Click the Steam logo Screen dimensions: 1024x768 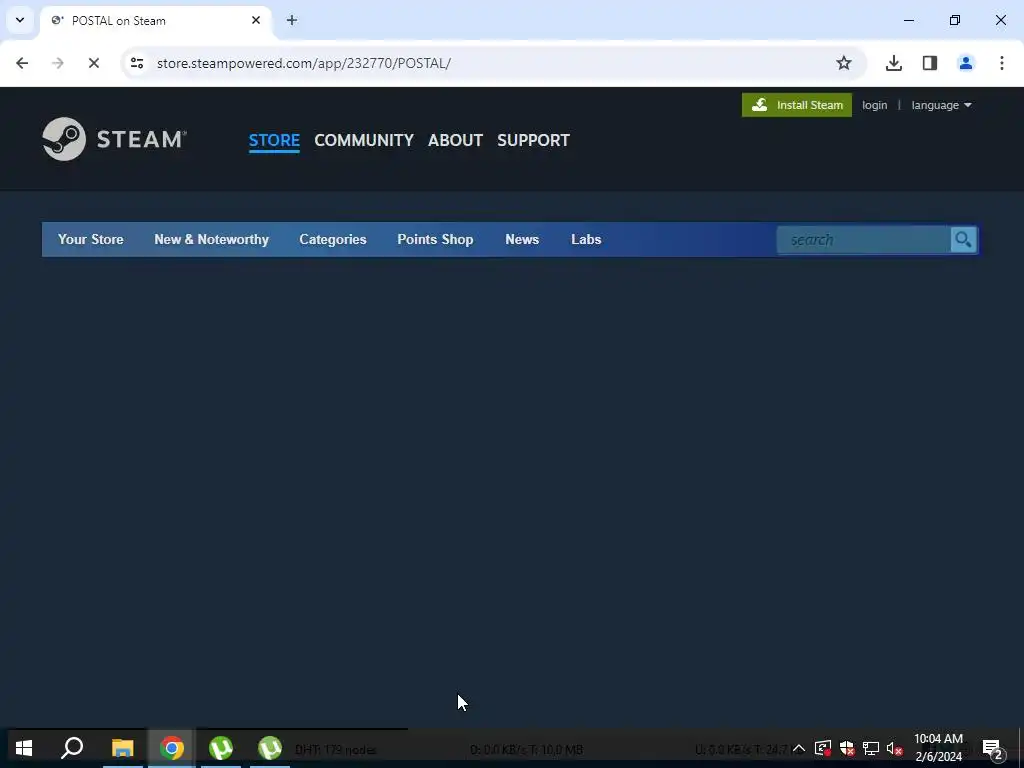[x=114, y=139]
